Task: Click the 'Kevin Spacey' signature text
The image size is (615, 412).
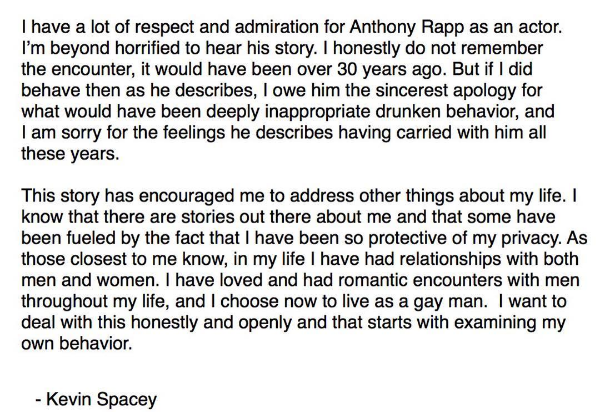Action: click(x=102, y=399)
